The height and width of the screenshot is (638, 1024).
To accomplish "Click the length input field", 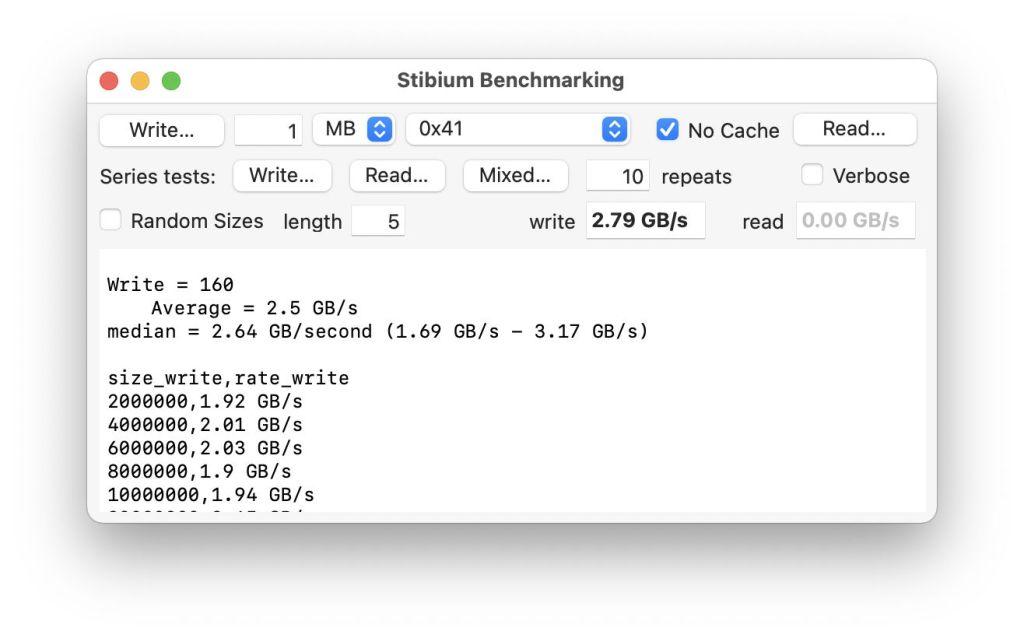I will pyautogui.click(x=378, y=222).
